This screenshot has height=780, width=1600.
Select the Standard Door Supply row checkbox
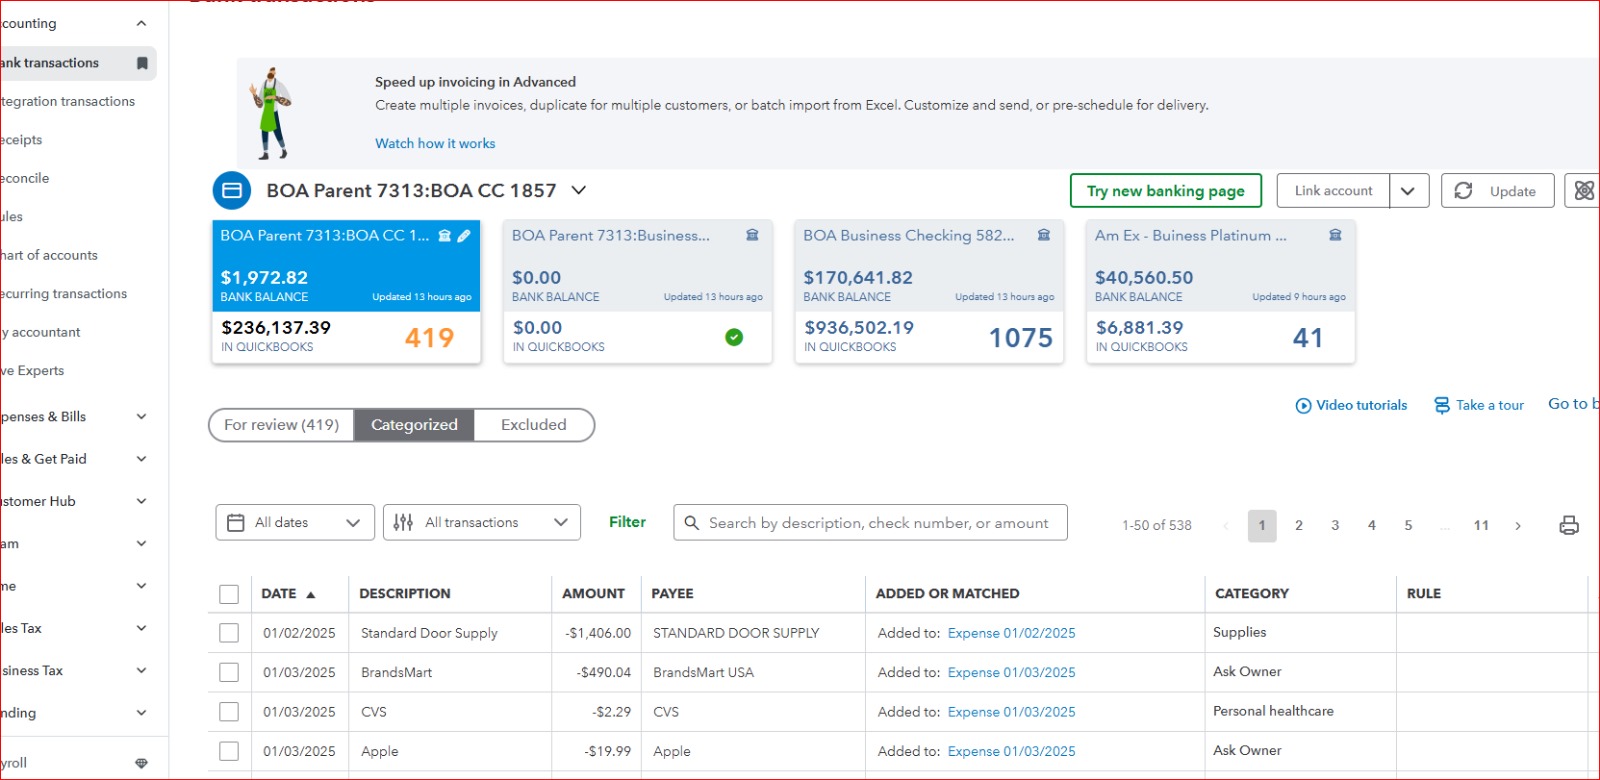tap(229, 633)
